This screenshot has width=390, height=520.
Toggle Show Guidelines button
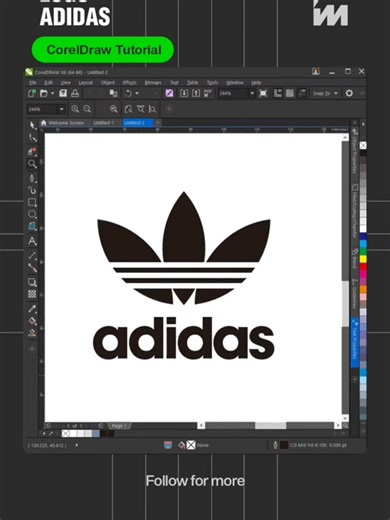pos(302,93)
